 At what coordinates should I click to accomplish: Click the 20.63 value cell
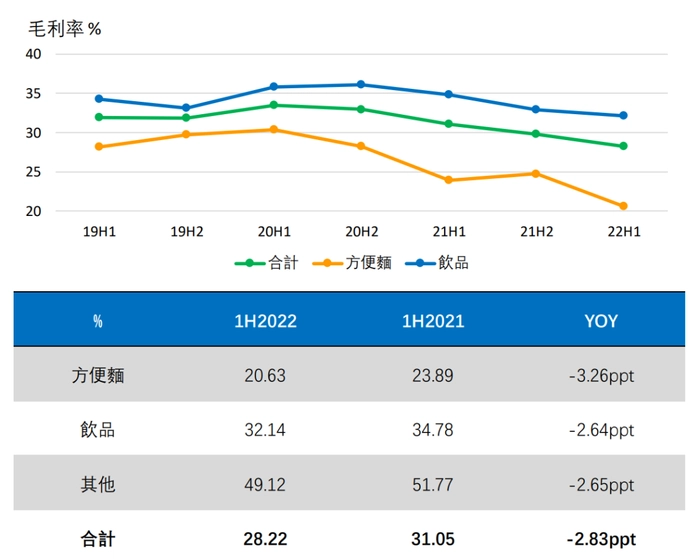coord(265,376)
